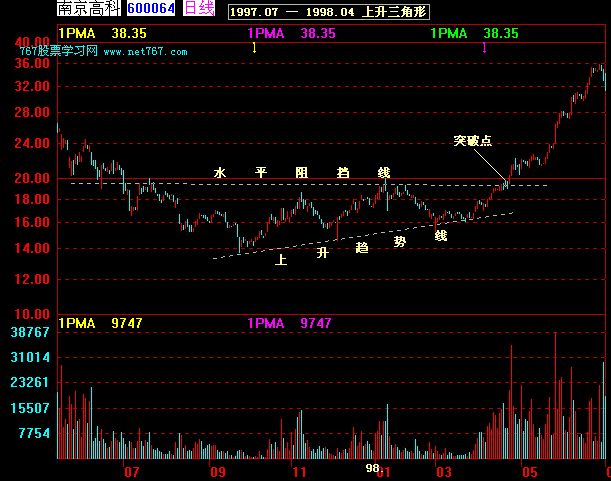This screenshot has height=481, width=611.
Task: Click the green 1PMA 38.35 price indicator
Action: [474, 34]
